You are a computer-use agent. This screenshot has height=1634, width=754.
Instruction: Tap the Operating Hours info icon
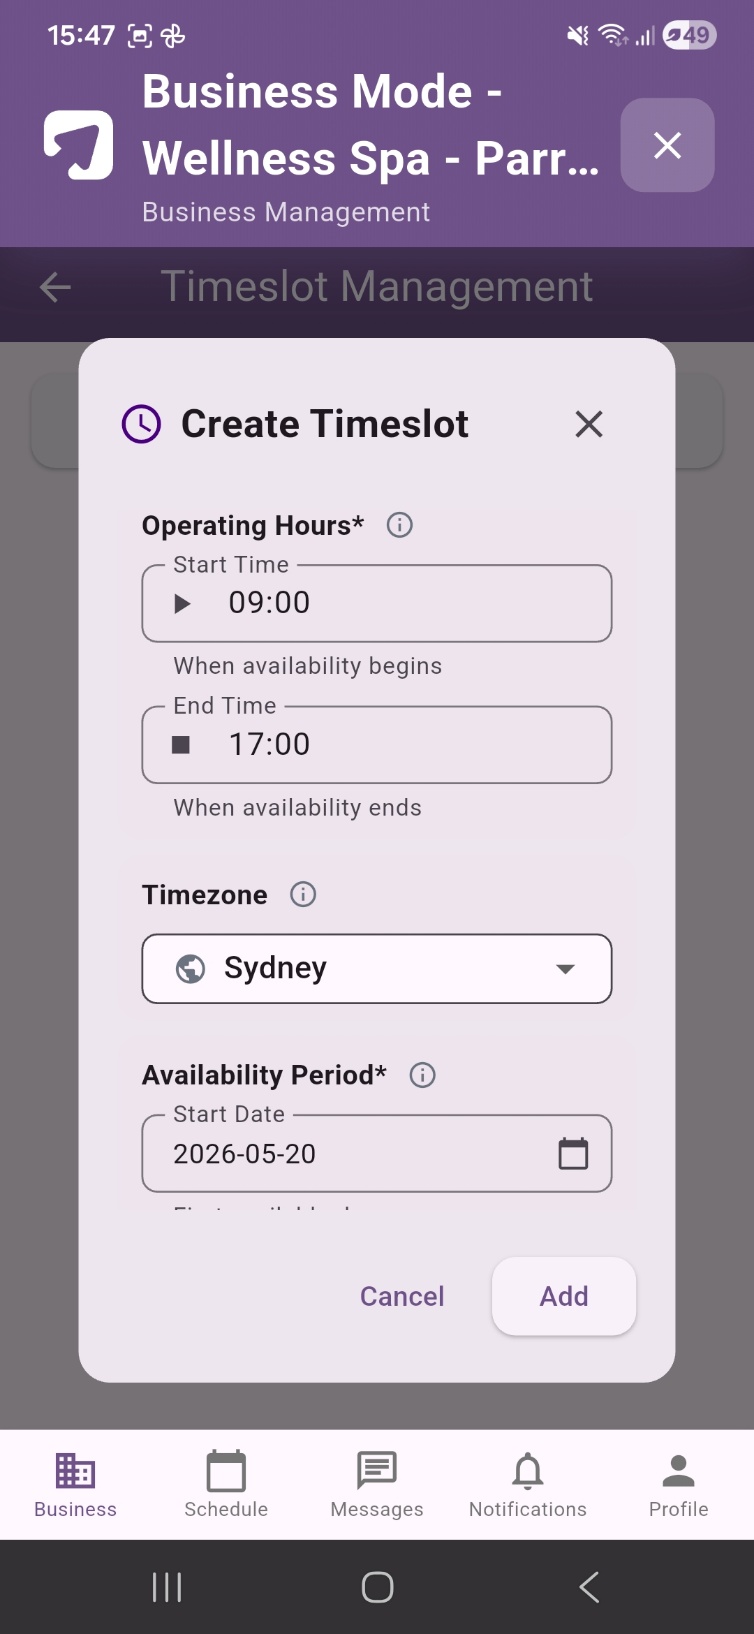pyautogui.click(x=400, y=525)
